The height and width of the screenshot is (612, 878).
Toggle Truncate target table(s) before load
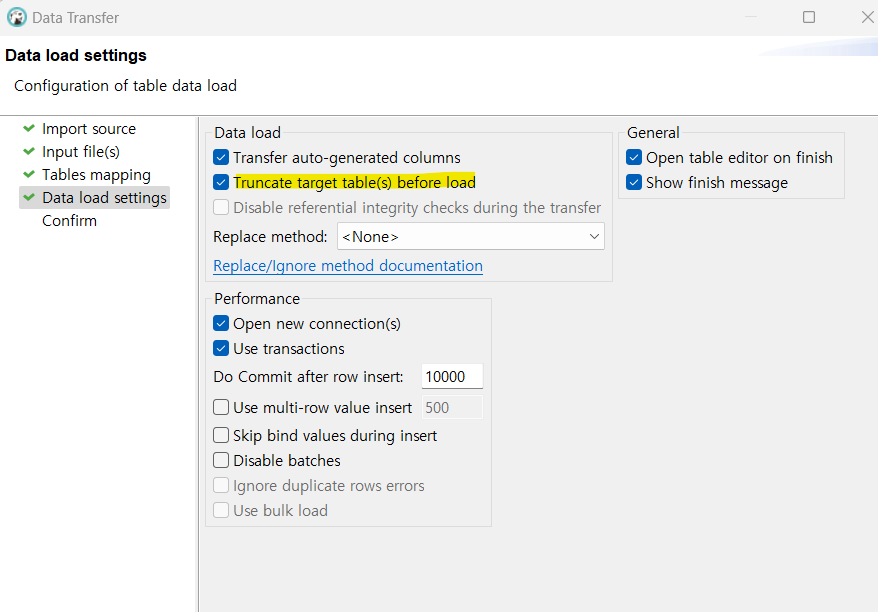(222, 183)
